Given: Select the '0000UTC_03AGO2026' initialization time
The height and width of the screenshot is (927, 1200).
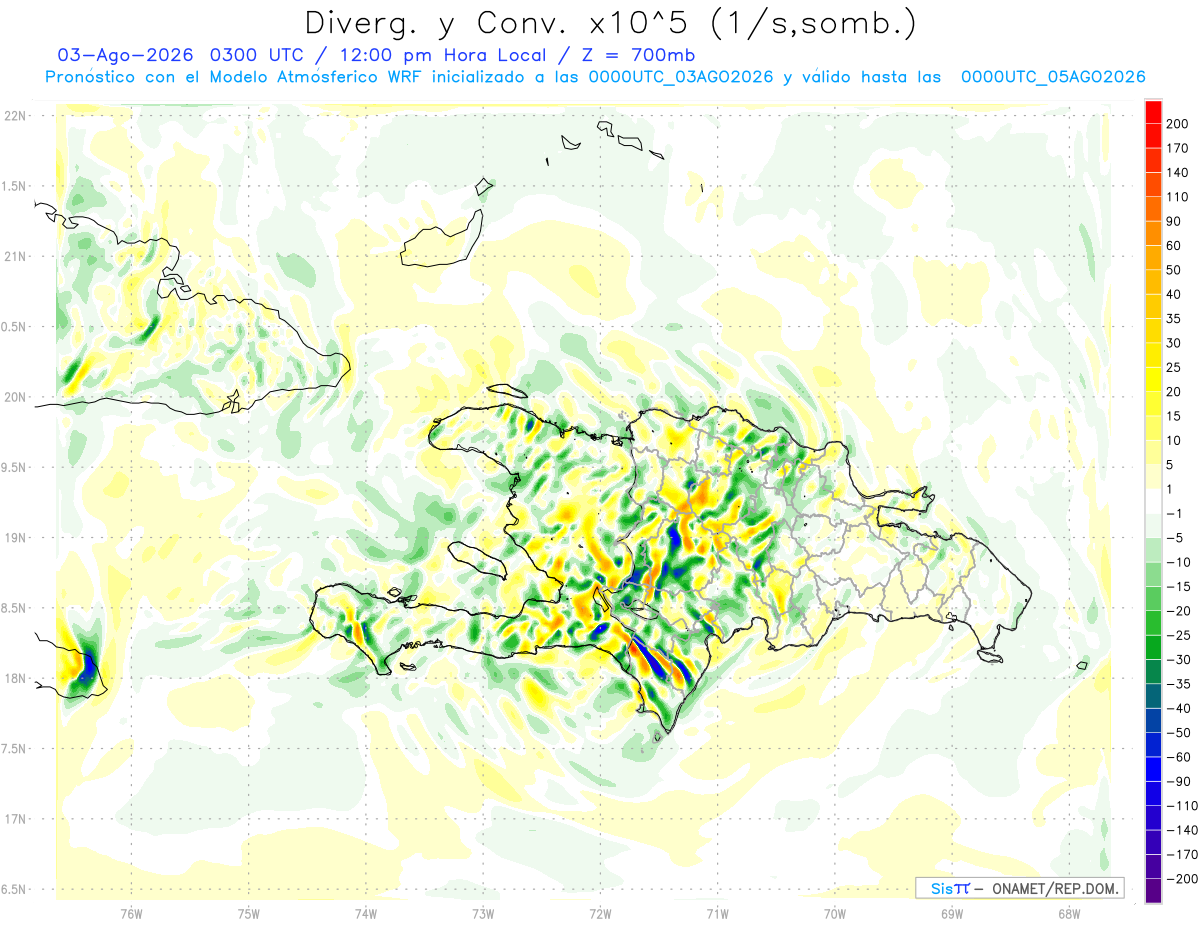Looking at the screenshot, I should point(680,77).
